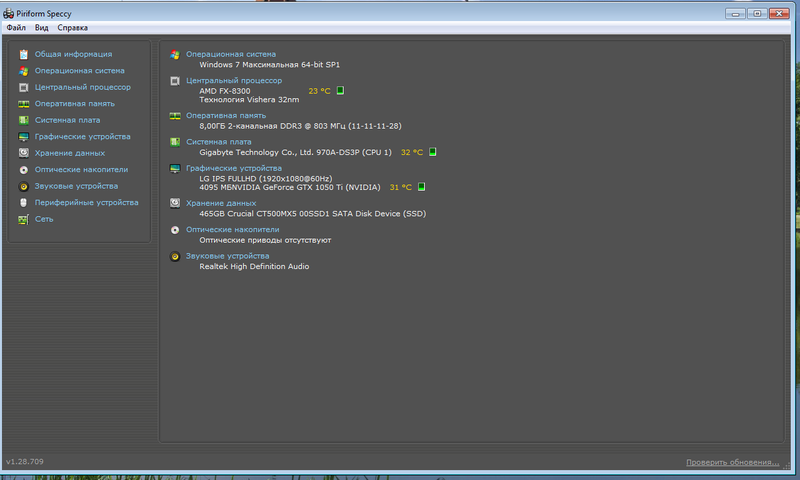The height and width of the screenshot is (480, 800).
Task: Click the monitor icon in sidebar
Action: [x=23, y=137]
